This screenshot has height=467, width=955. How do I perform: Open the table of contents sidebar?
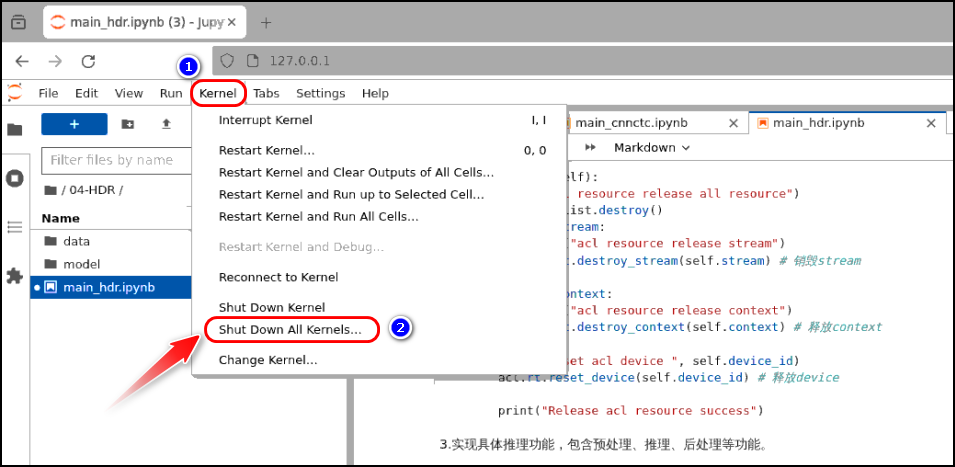[15, 227]
